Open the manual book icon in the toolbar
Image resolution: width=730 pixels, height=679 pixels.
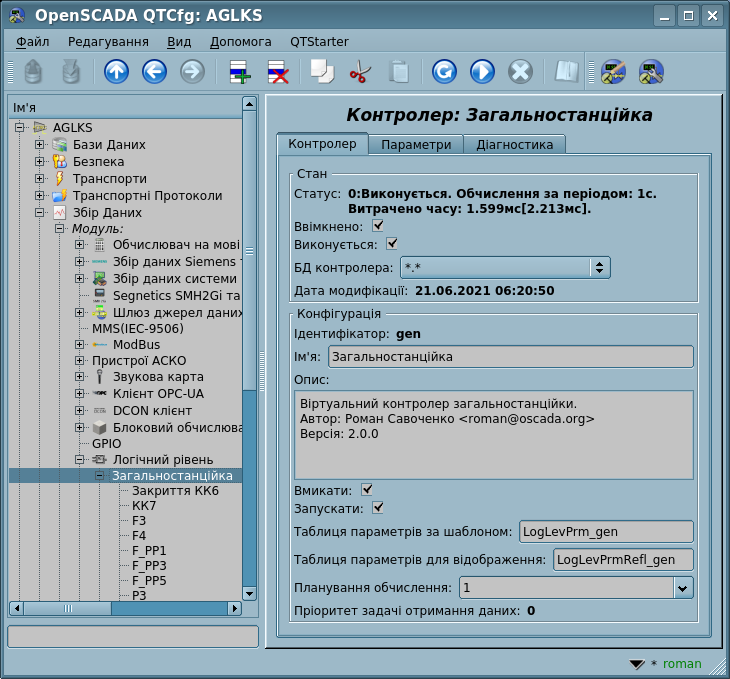point(567,72)
